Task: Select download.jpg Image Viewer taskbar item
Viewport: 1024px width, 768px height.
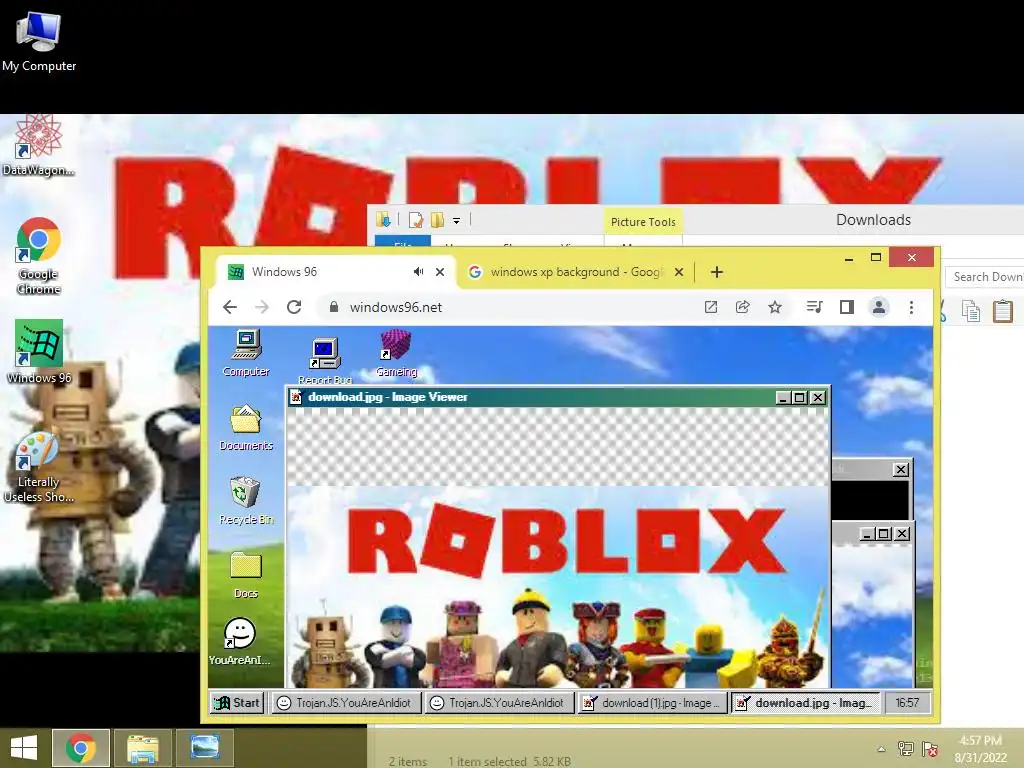Action: tap(805, 703)
